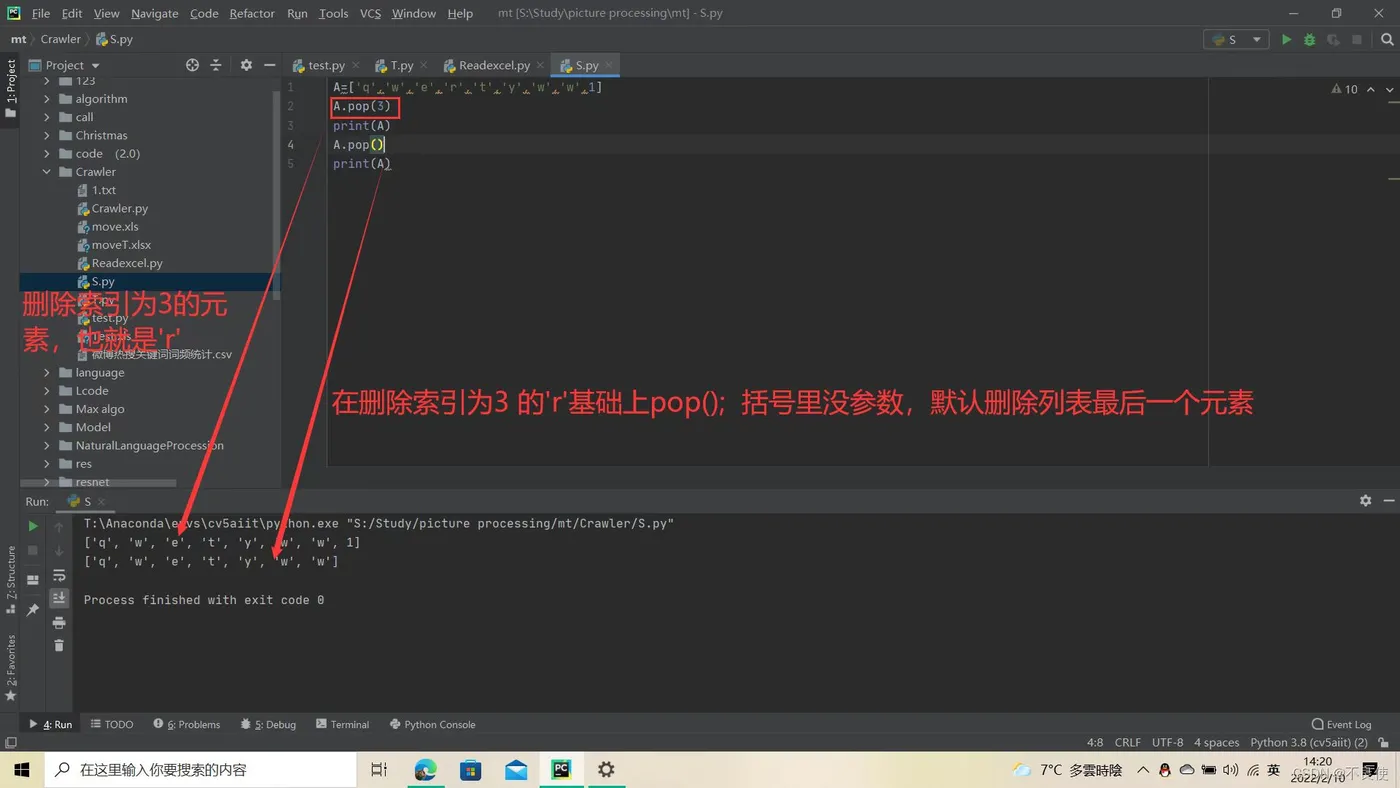
Task: Click the tool window quick-access icon bottom-left
Action: click(x=11, y=742)
